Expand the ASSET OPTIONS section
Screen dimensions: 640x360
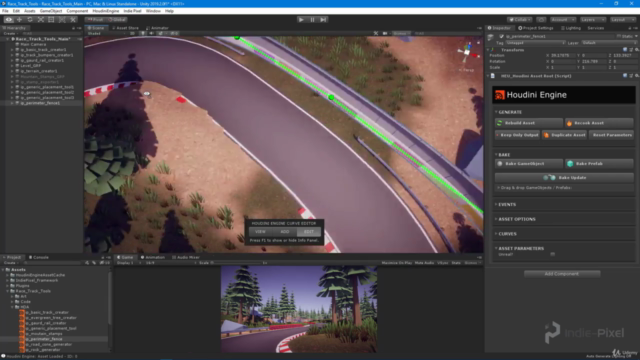516,219
